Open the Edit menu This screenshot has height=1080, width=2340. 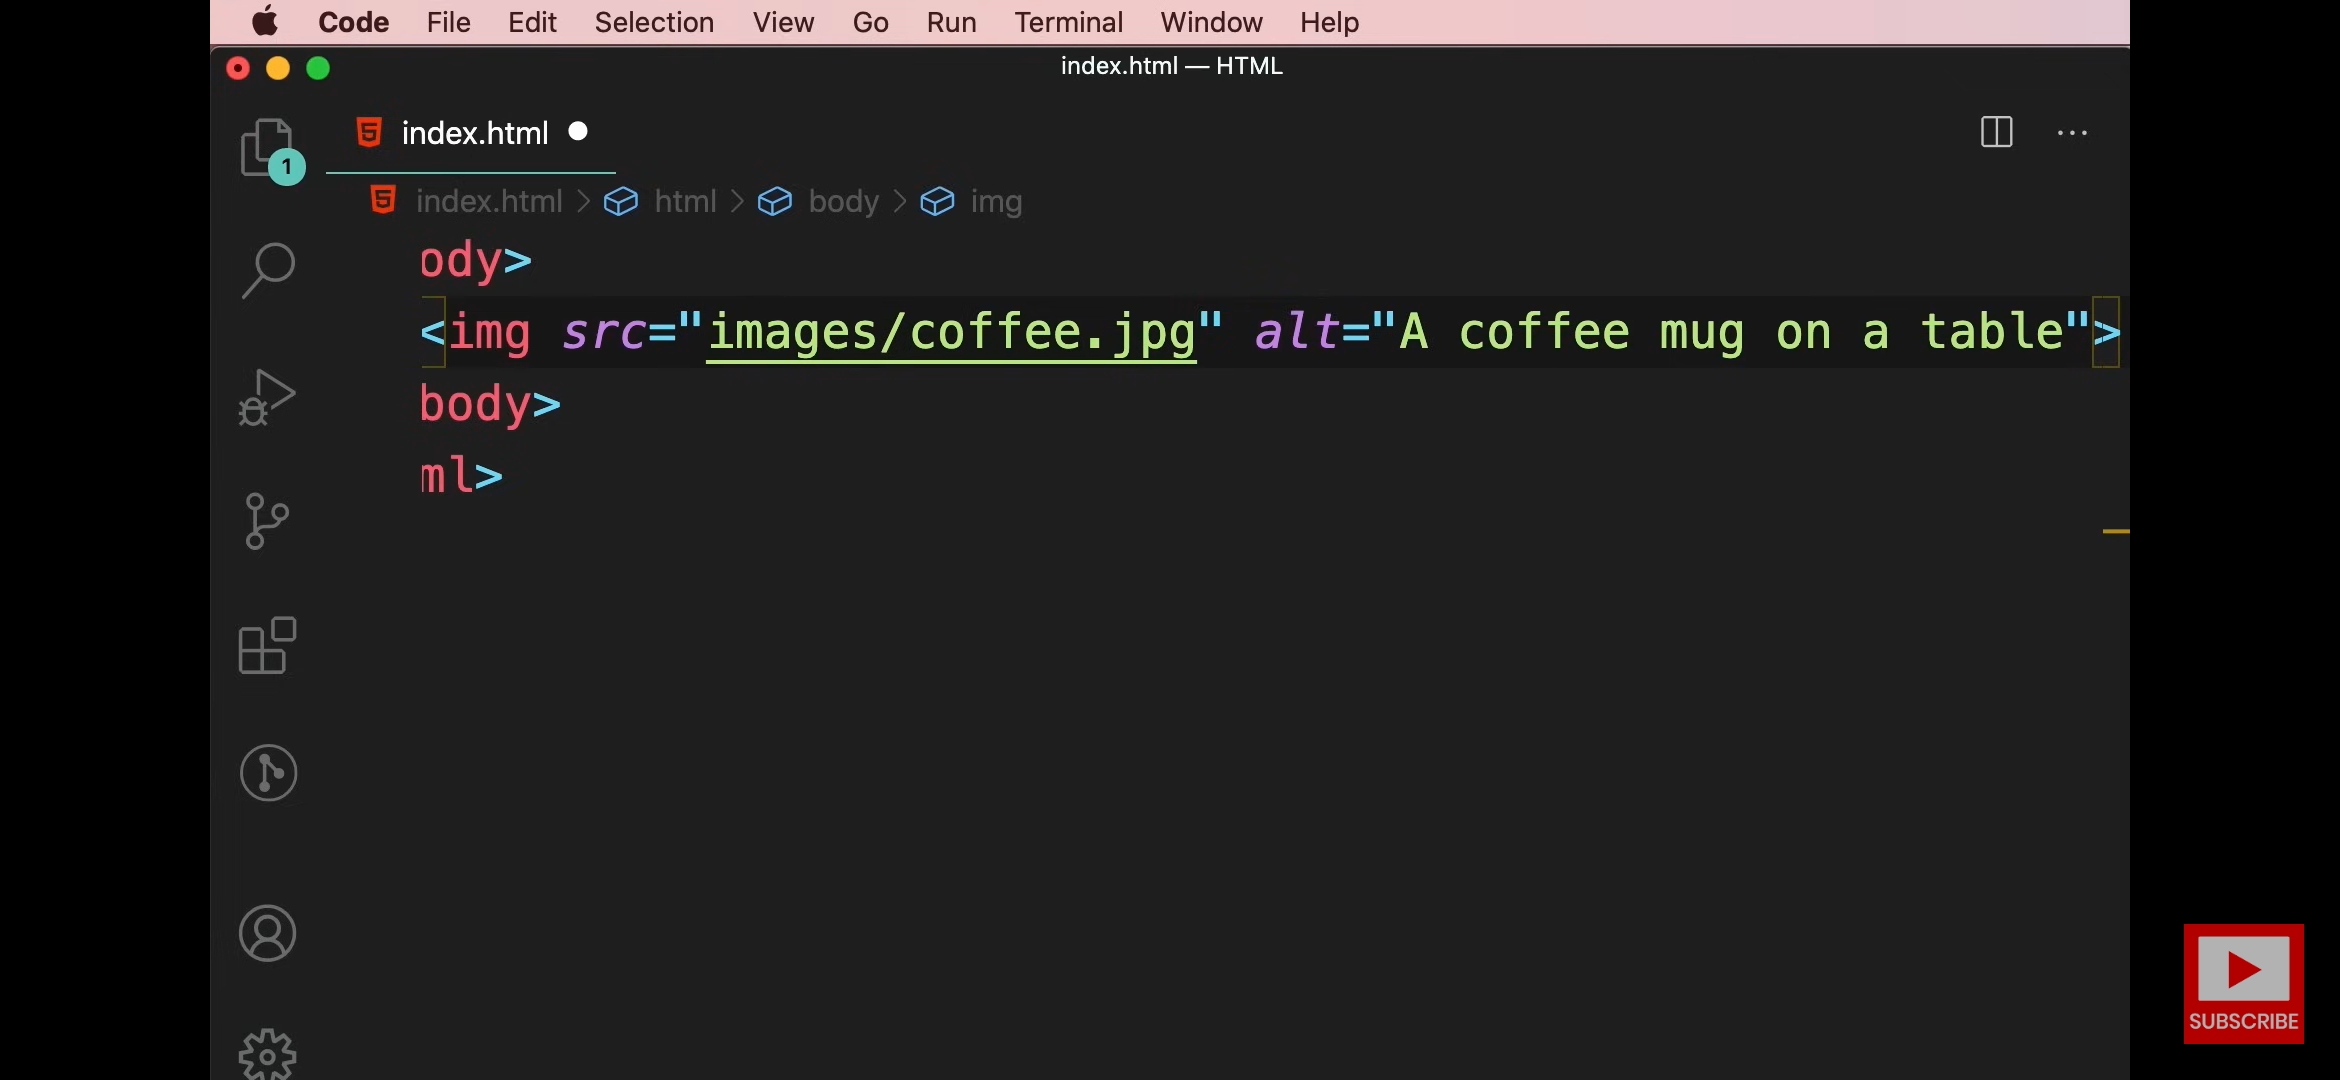[532, 22]
